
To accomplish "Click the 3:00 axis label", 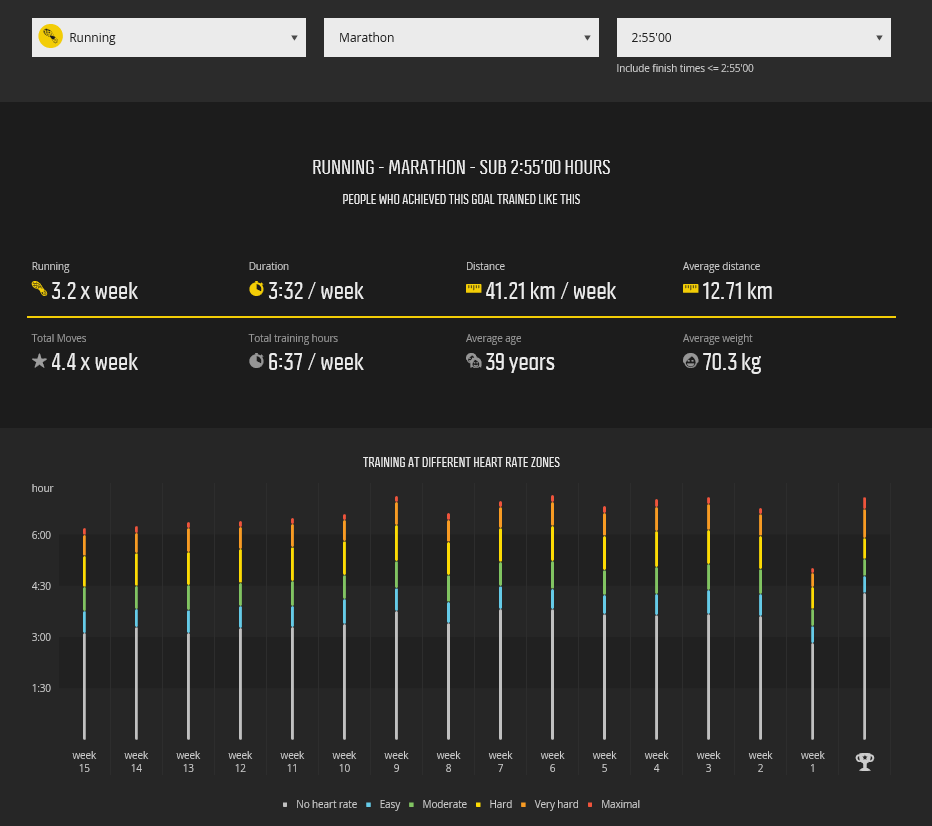I will [41, 637].
